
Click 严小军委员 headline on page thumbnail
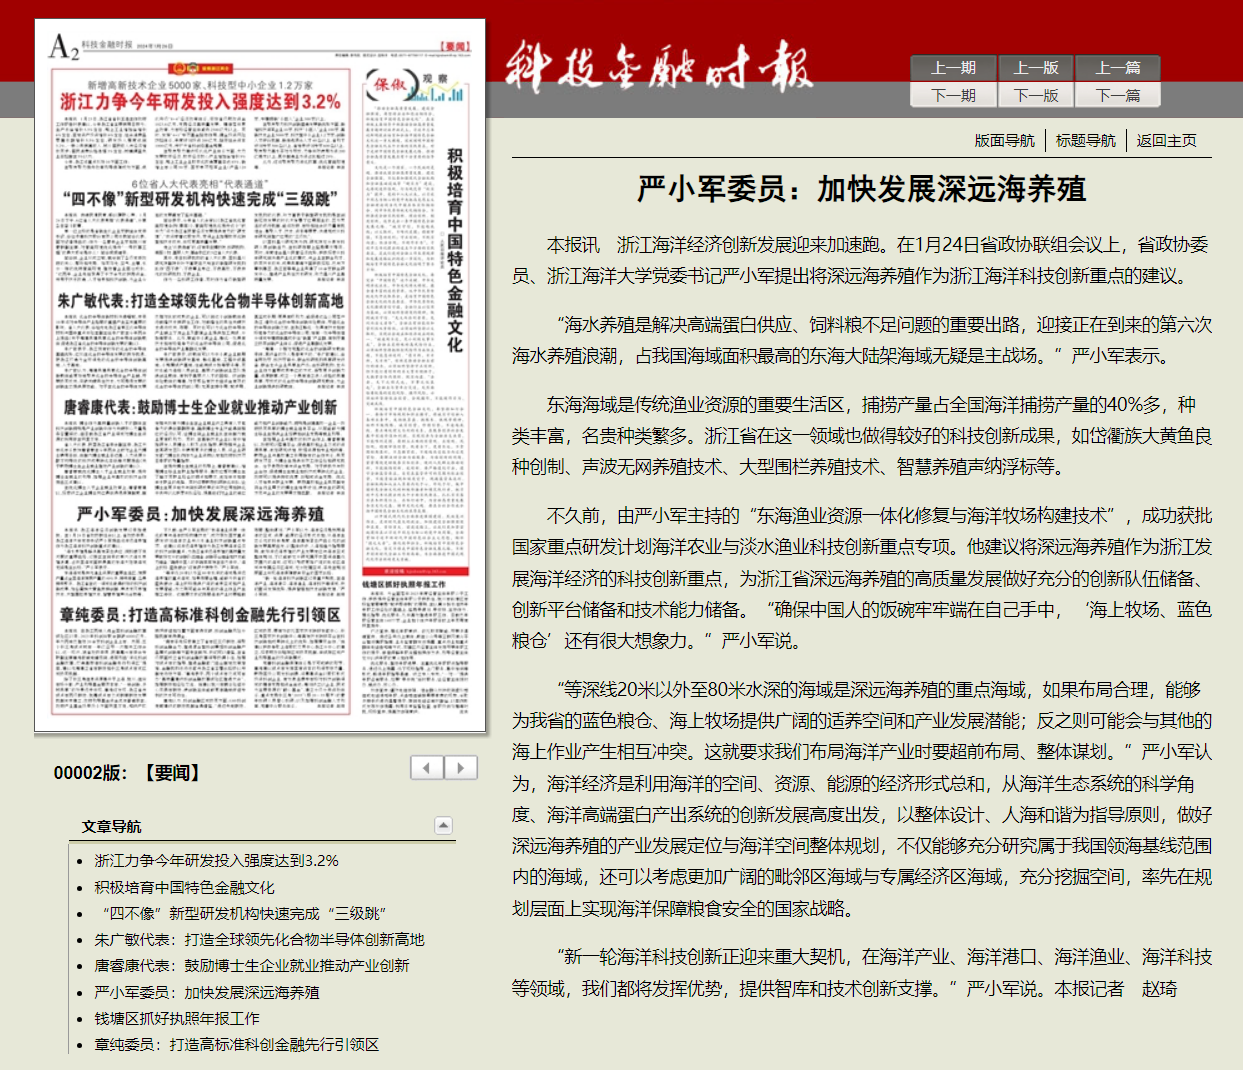[x=200, y=514]
